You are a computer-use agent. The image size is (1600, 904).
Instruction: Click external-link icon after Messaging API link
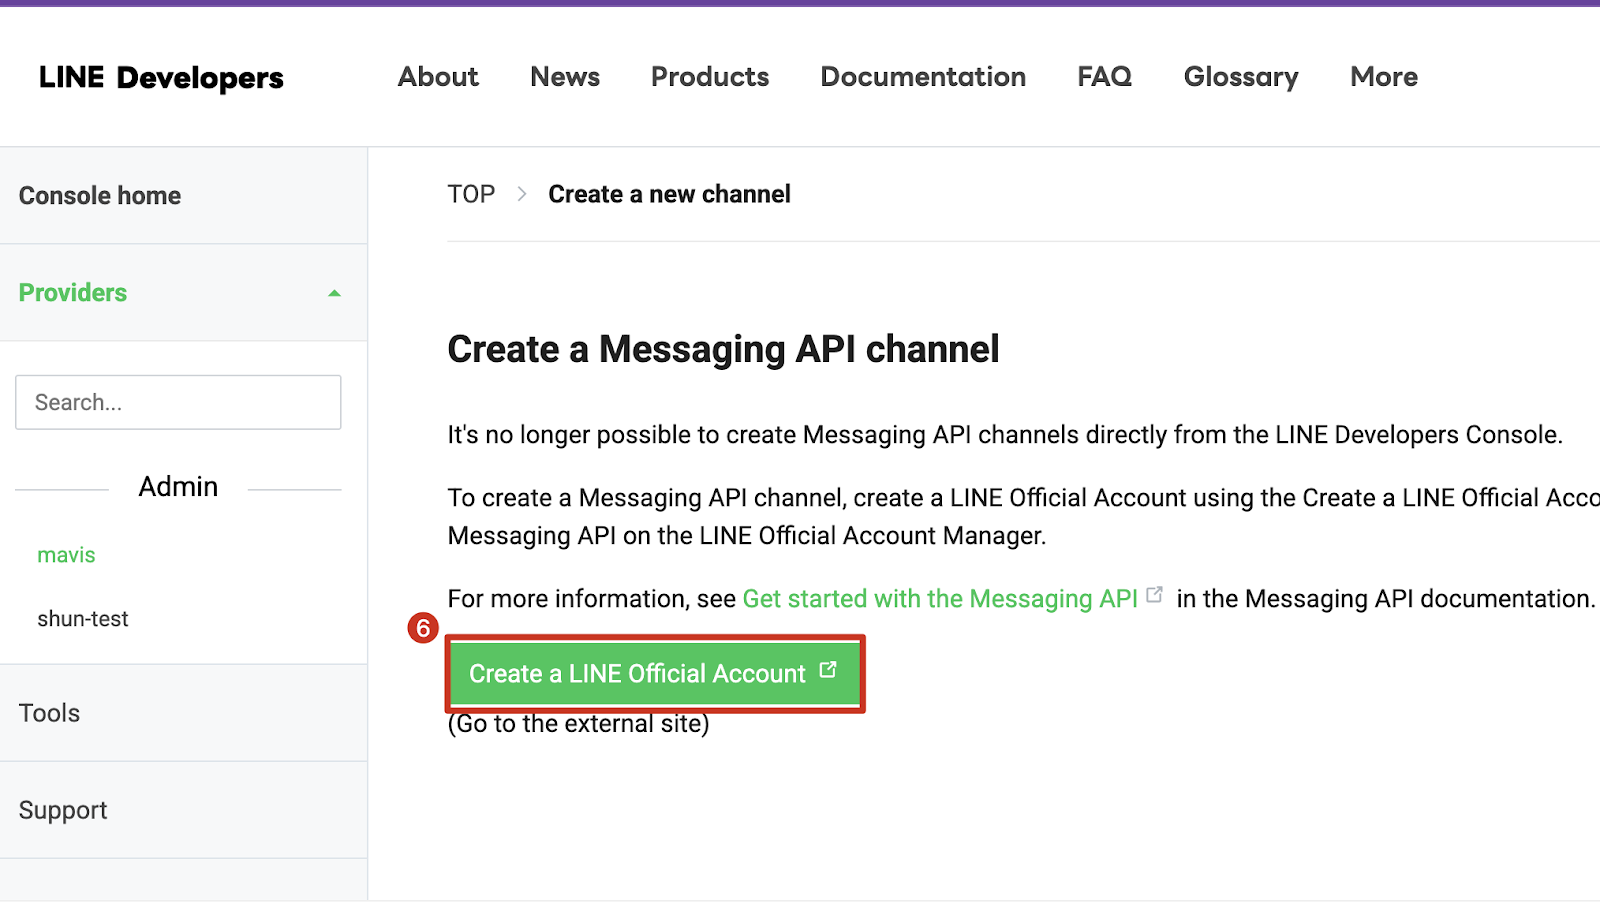click(x=1154, y=595)
